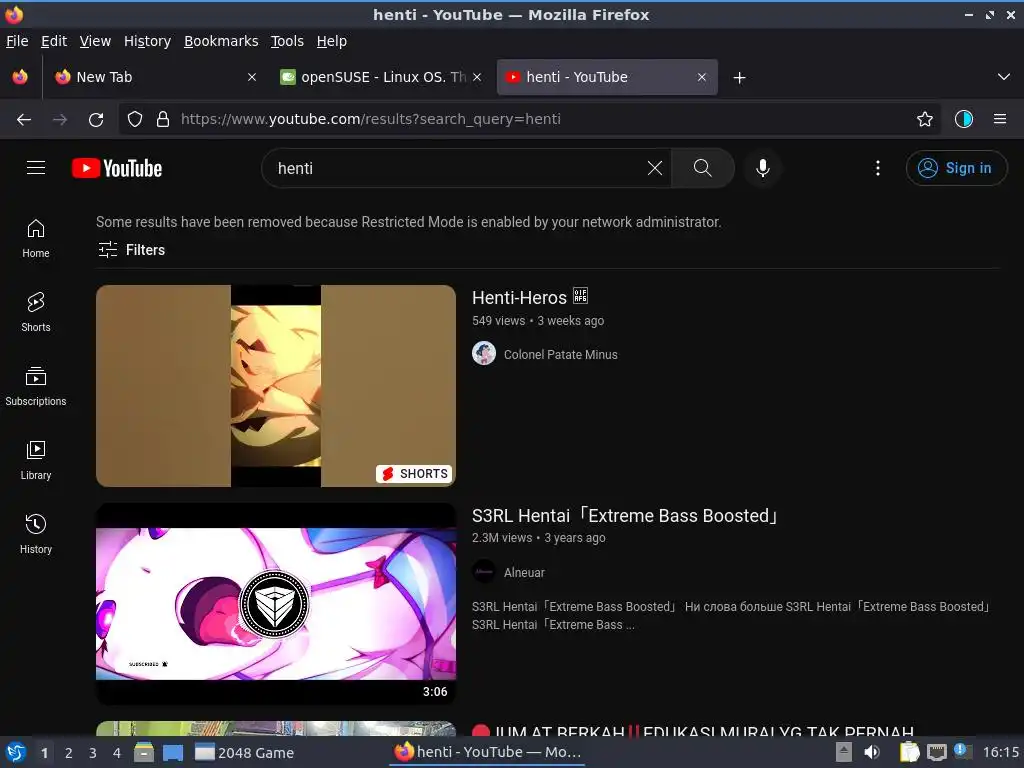Screen dimensions: 1024x768
Task: Switch to virtual desktop 4
Action: (117, 753)
